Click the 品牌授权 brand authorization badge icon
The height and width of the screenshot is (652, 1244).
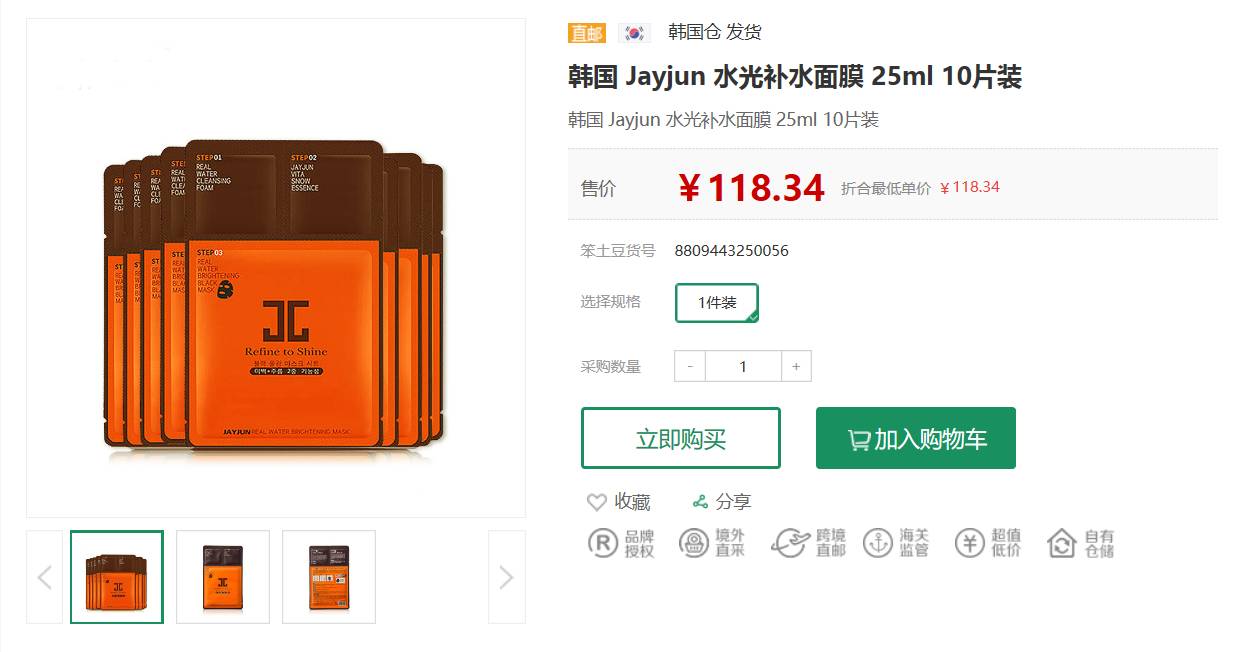tap(602, 543)
